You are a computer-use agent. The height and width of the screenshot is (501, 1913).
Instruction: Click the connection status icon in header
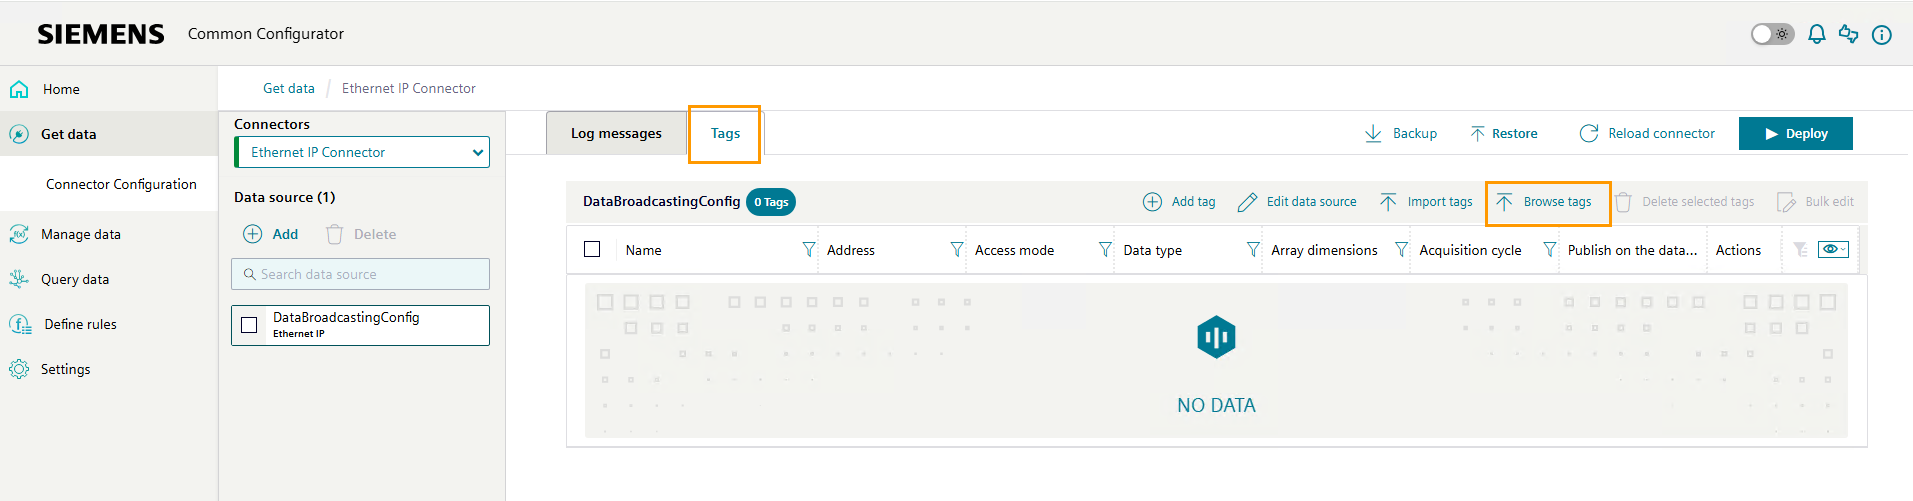(1848, 34)
